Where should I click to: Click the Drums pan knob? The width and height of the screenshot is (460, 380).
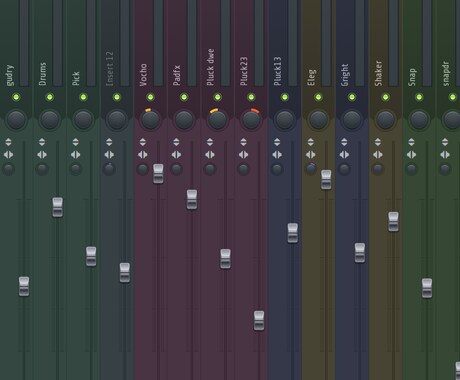50,120
